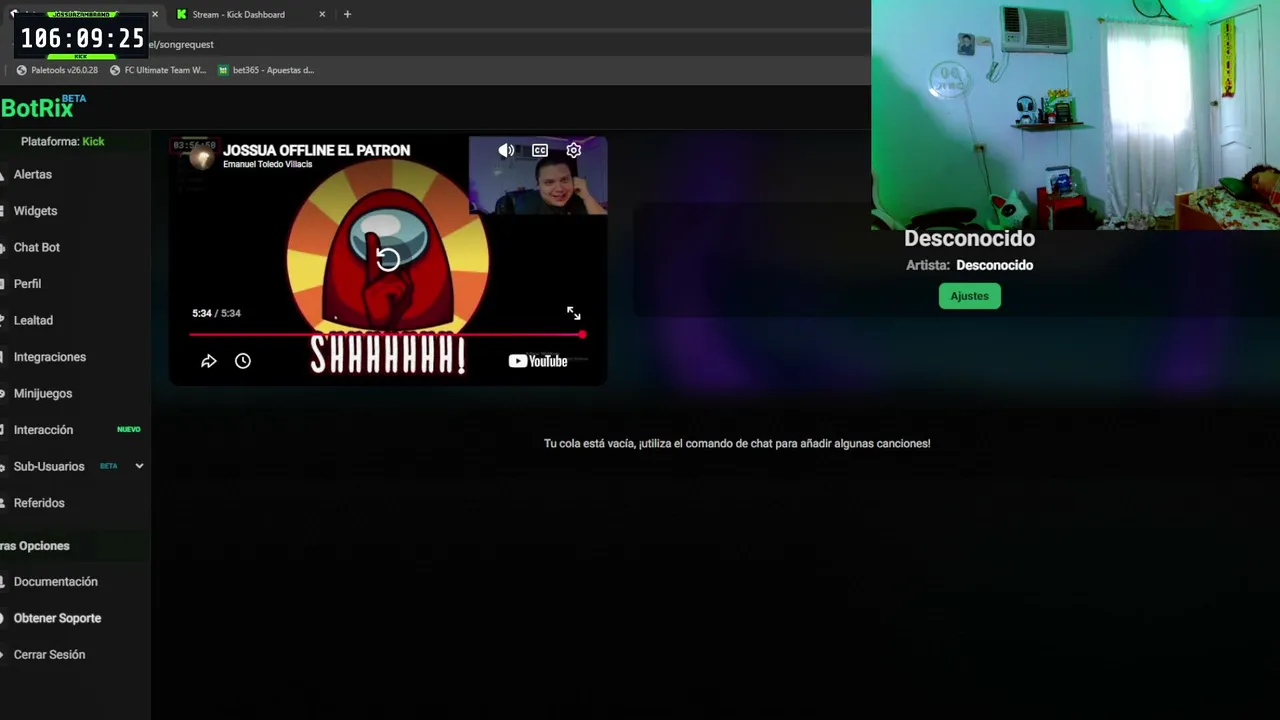This screenshot has width=1280, height=720.
Task: Open the Referidos page
Action: click(x=39, y=503)
